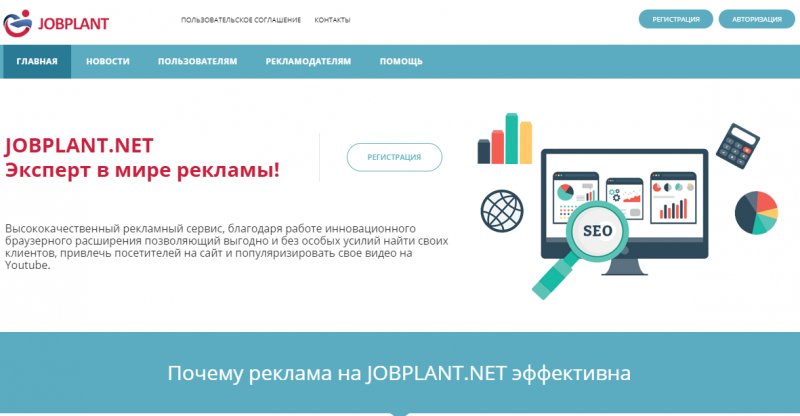The image size is (800, 416).
Task: Click the outlined РЕГИСТРАЦИЯ button beside the headline
Action: (394, 157)
